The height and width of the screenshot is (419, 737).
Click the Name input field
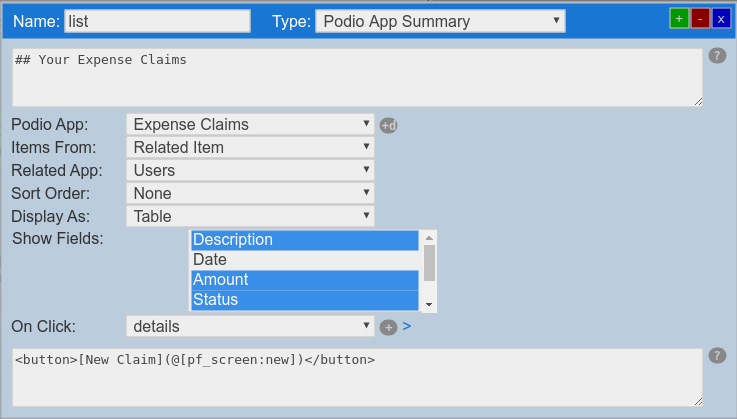point(157,21)
